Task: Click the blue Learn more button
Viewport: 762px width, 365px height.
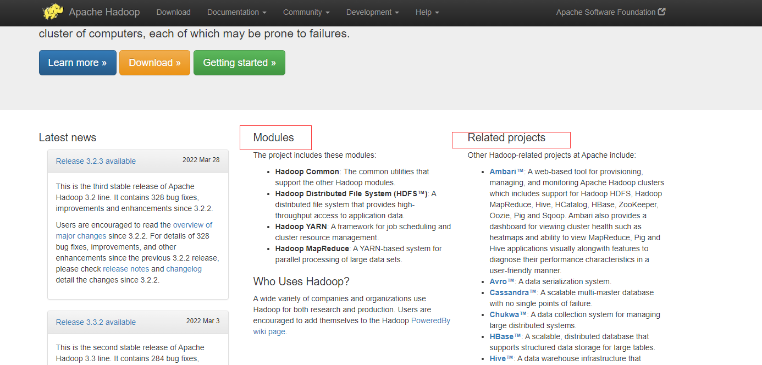Action: [78, 63]
